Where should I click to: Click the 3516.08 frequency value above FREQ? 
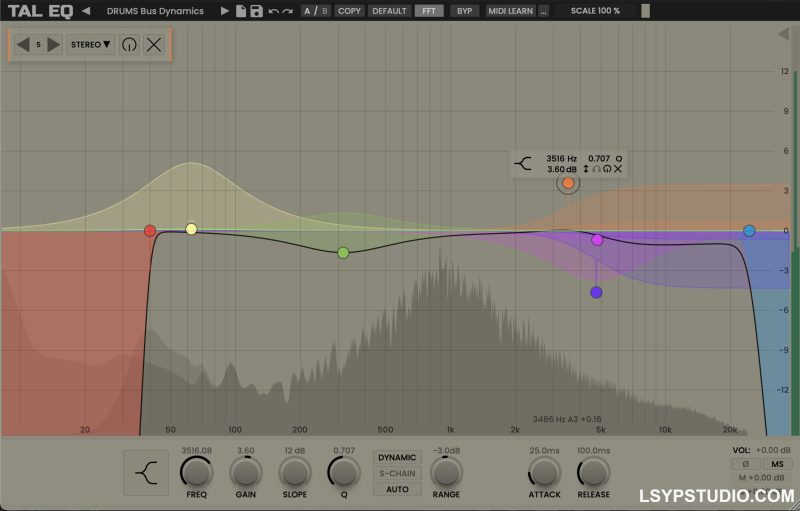coord(196,450)
